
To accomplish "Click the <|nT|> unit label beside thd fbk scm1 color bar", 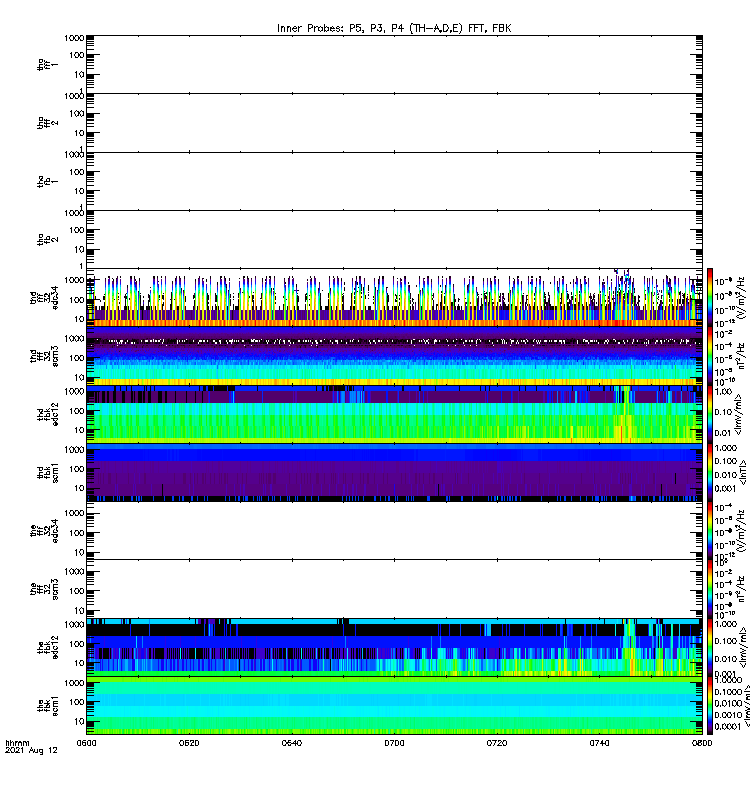I will point(743,472).
